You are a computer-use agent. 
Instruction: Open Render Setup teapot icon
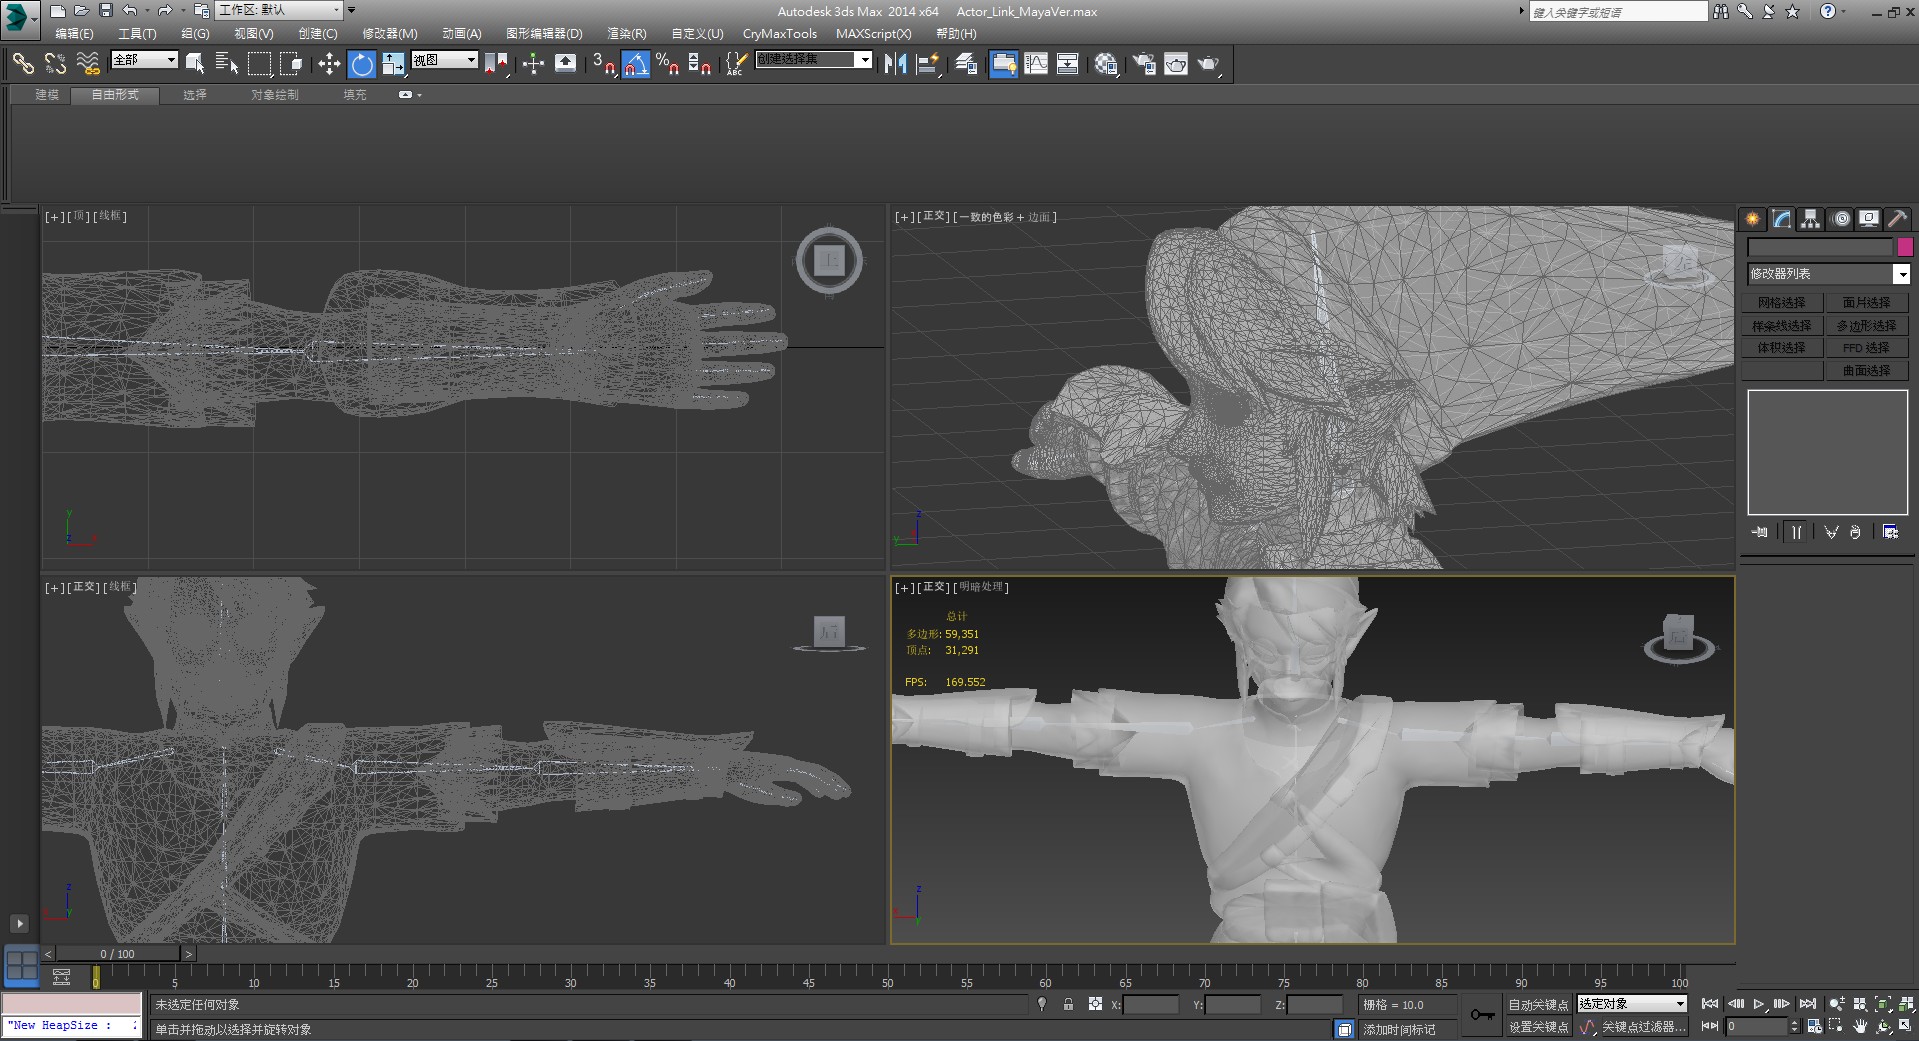click(1143, 64)
